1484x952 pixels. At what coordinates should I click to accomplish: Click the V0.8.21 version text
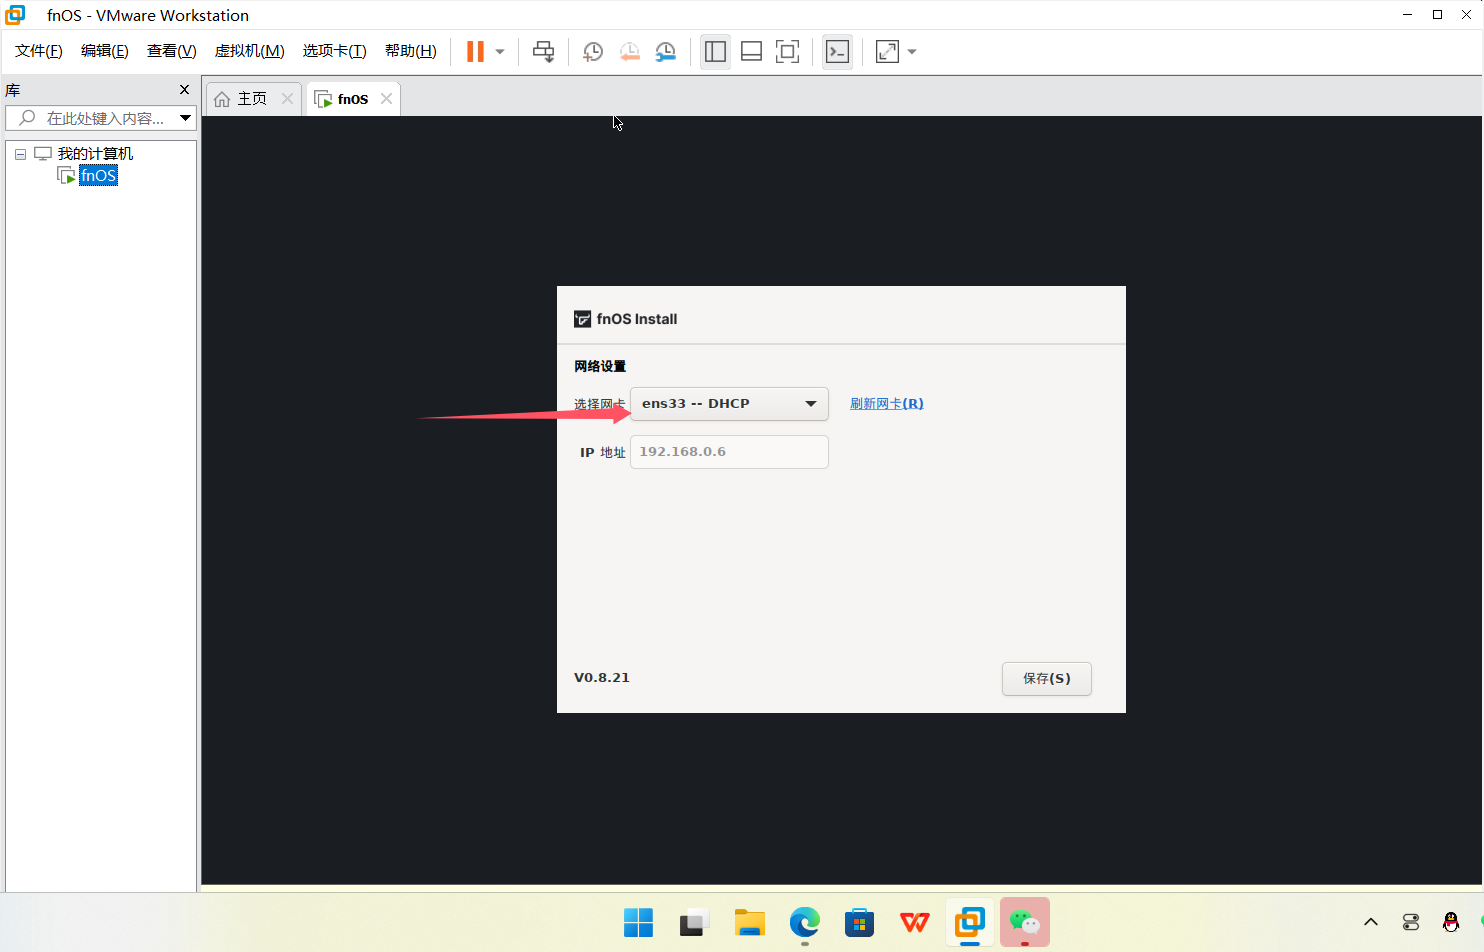(x=602, y=678)
